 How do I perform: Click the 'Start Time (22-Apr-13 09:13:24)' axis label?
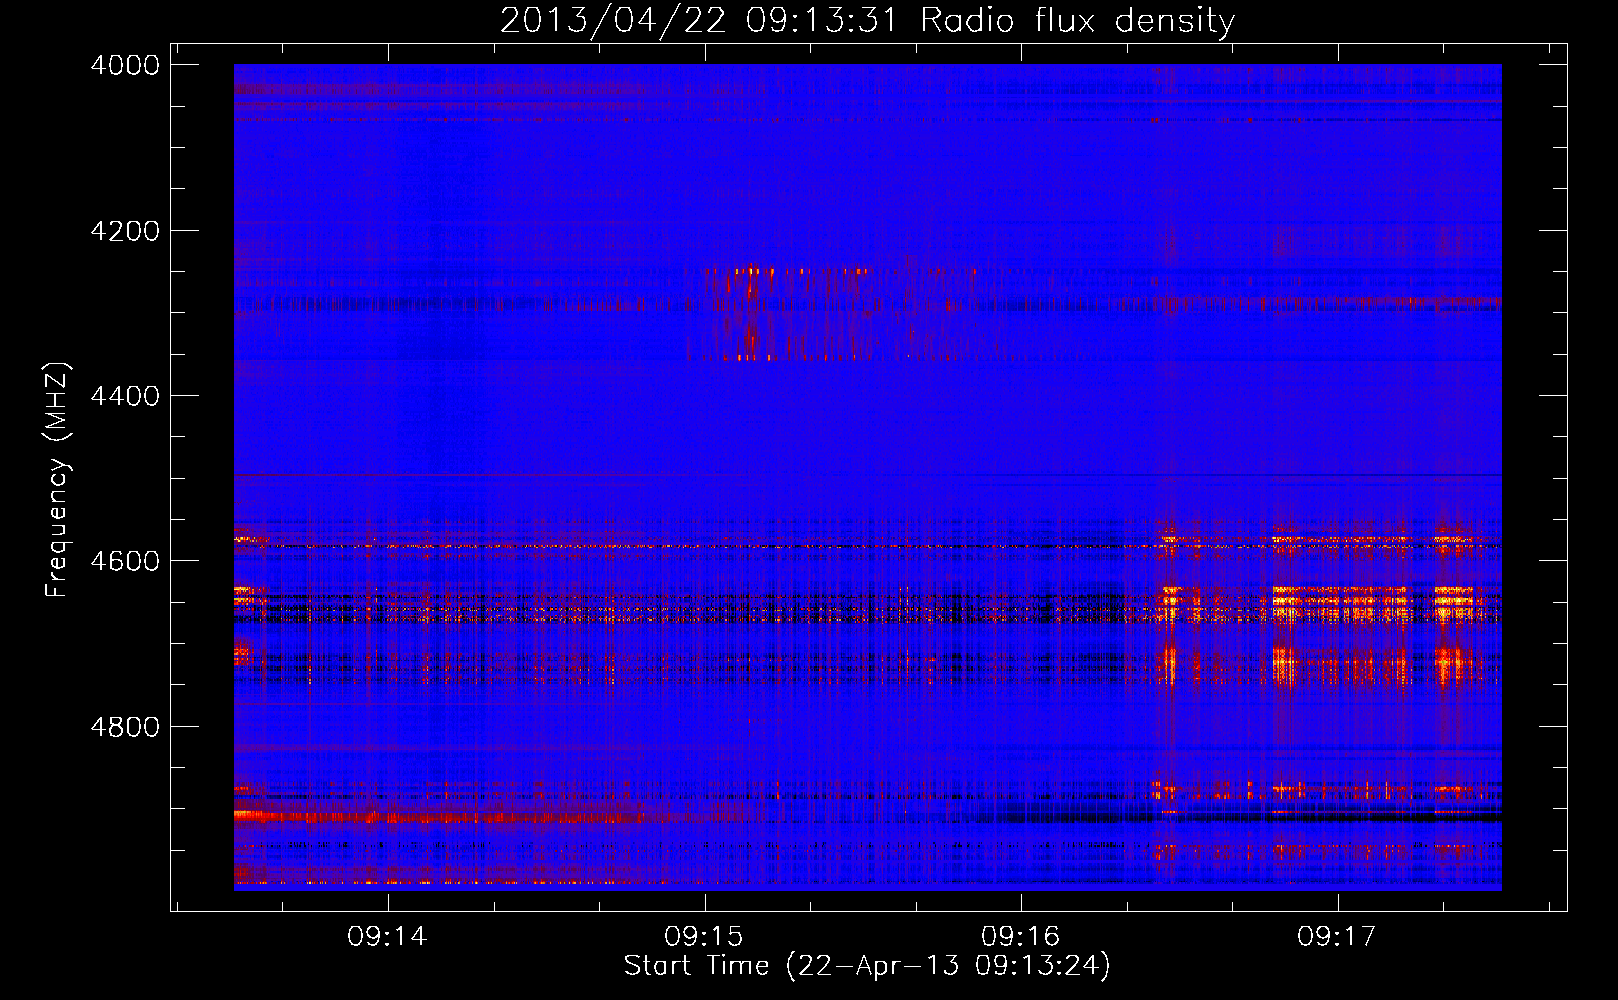tap(867, 966)
